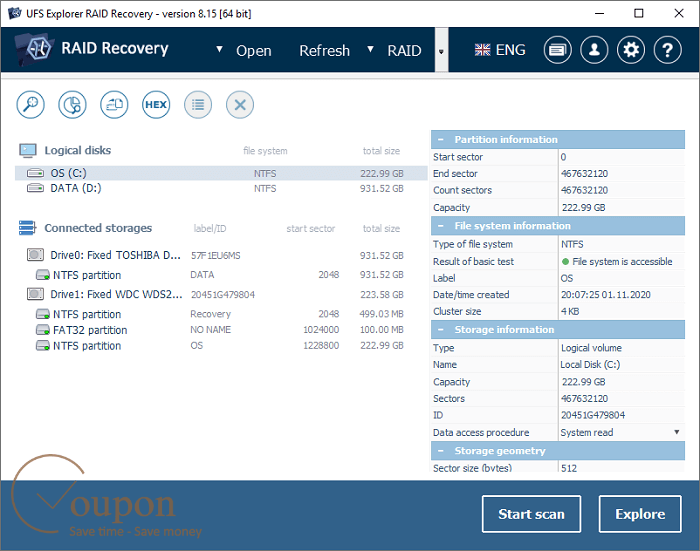Image resolution: width=700 pixels, height=551 pixels.
Task: Click the Date/time created value 20:07:25 01.11.2020
Action: click(x=606, y=295)
